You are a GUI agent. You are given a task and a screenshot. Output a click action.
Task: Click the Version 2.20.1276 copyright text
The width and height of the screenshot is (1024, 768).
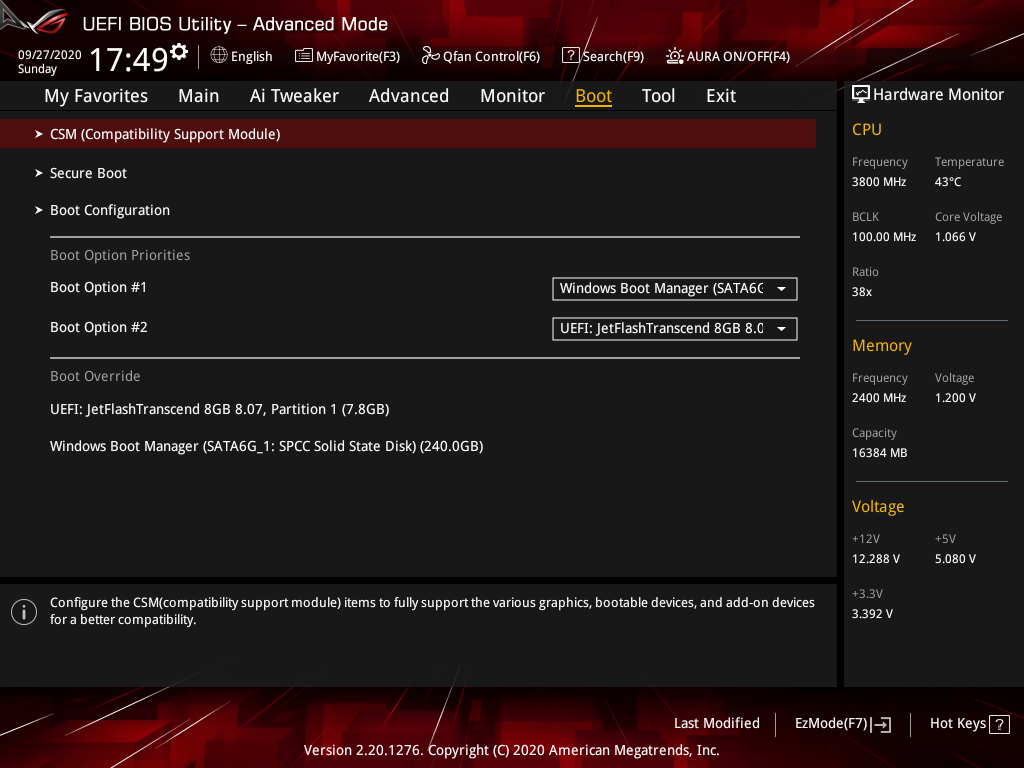[x=511, y=750]
